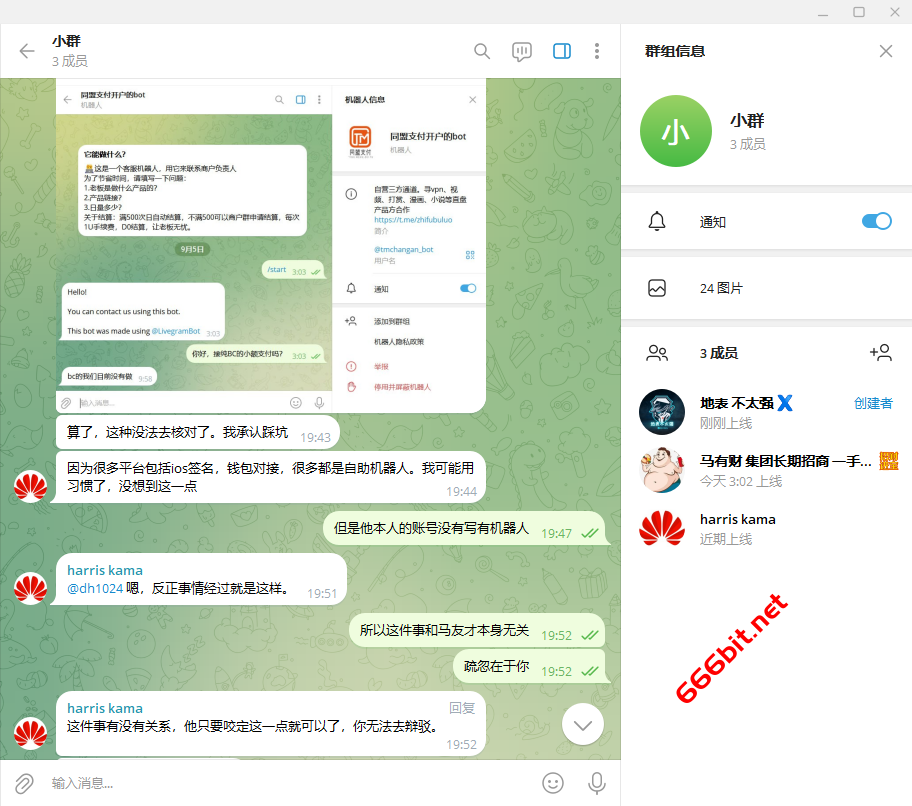Search messages in the 小群 chat
Screen dimensions: 912x806
(482, 51)
